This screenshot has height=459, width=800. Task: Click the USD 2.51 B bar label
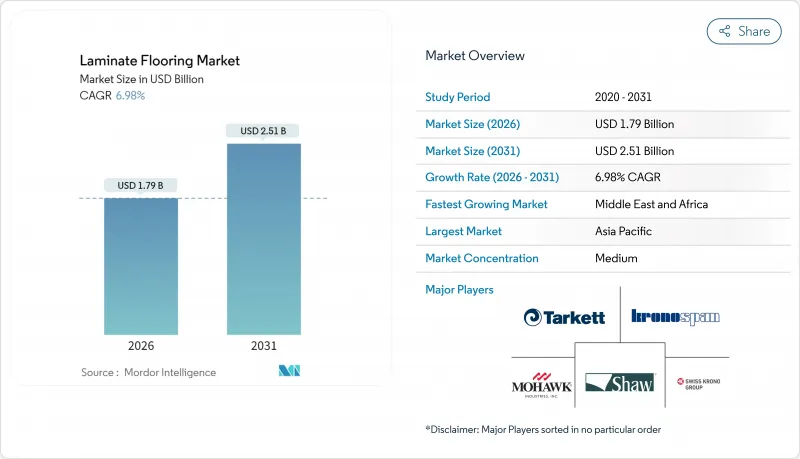click(x=264, y=130)
